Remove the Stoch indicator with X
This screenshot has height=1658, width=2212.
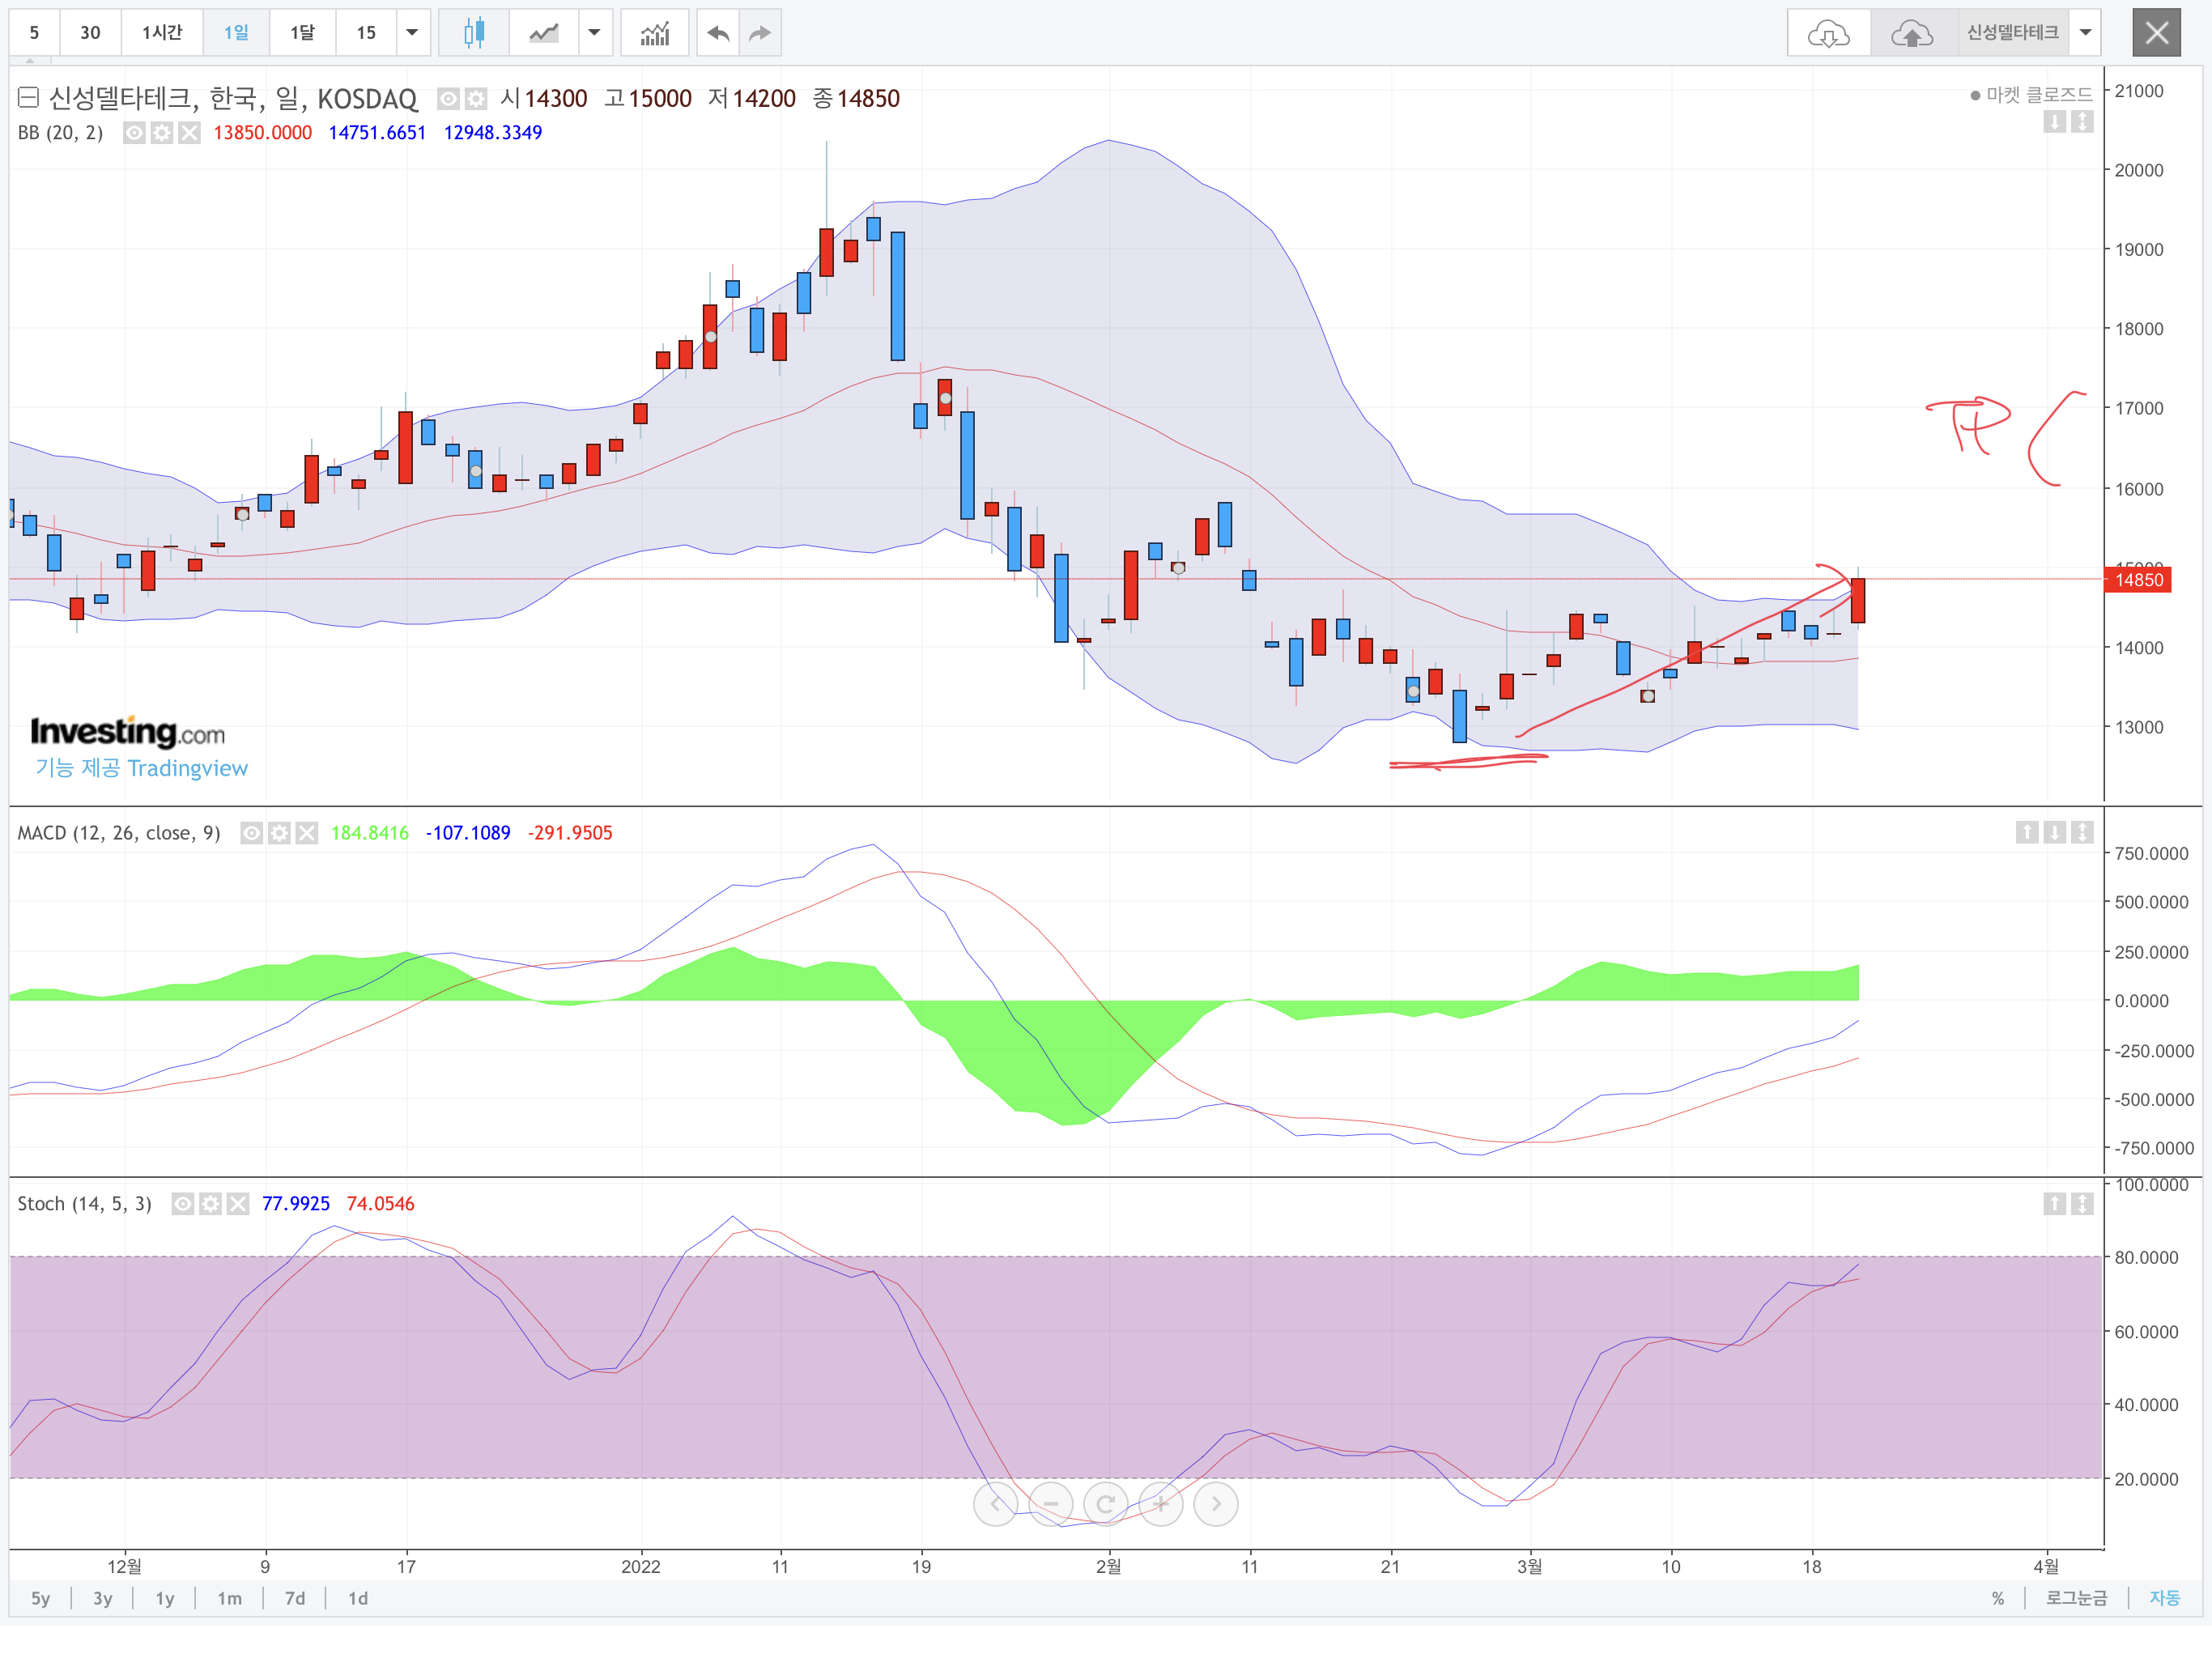(x=237, y=1204)
